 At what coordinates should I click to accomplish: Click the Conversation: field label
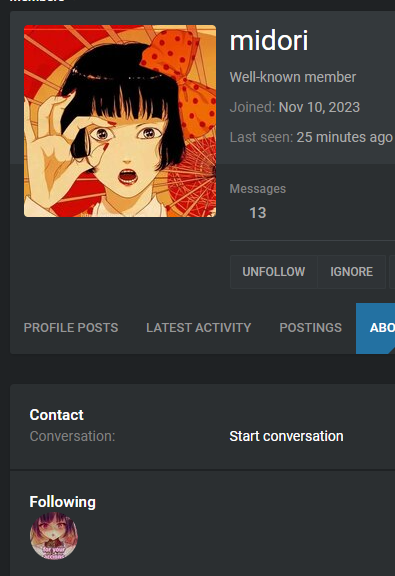72,436
